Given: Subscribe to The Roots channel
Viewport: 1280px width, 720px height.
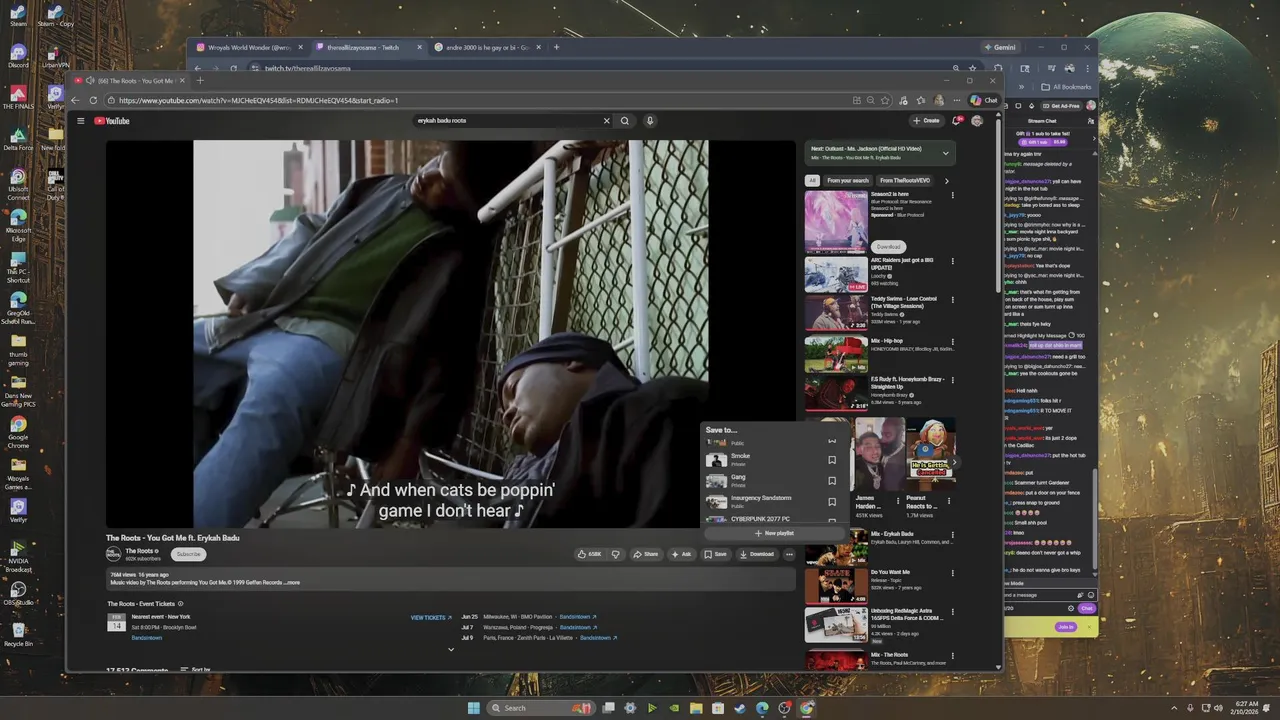Looking at the screenshot, I should 188,554.
